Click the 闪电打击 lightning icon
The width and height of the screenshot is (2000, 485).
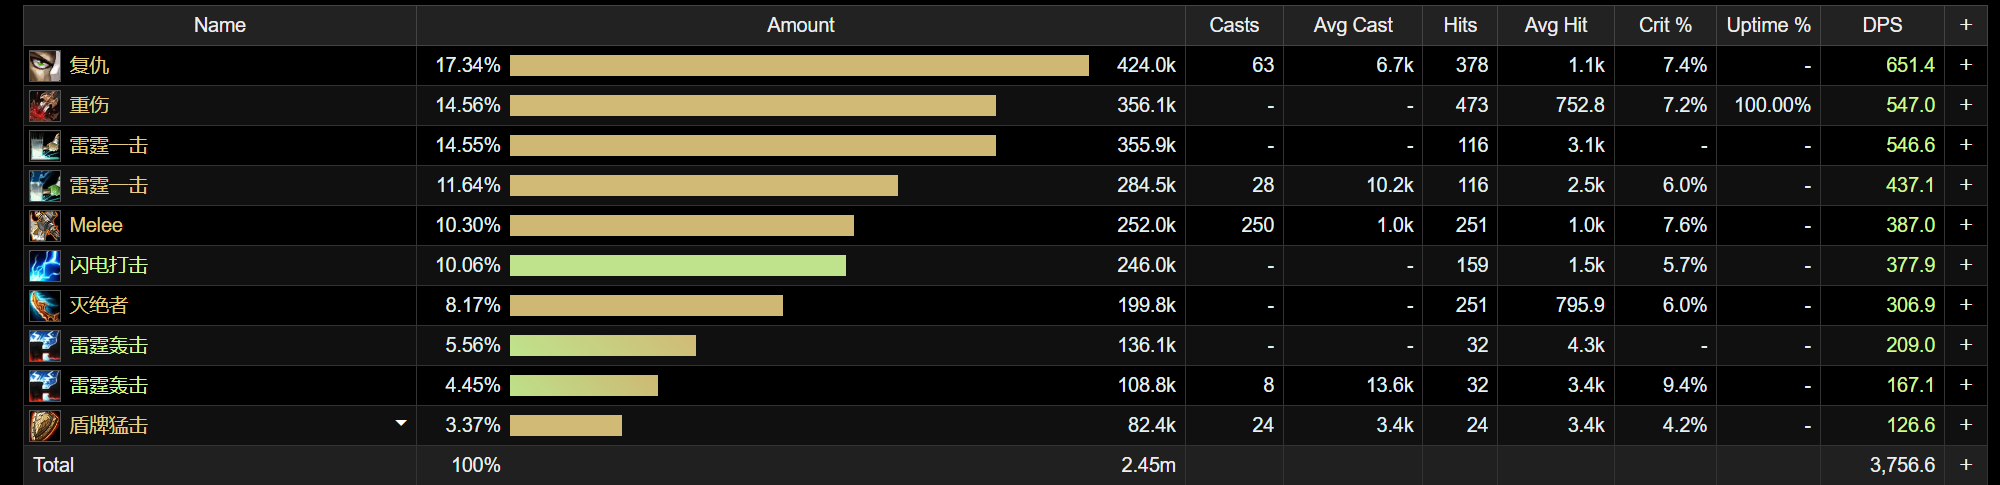(44, 266)
